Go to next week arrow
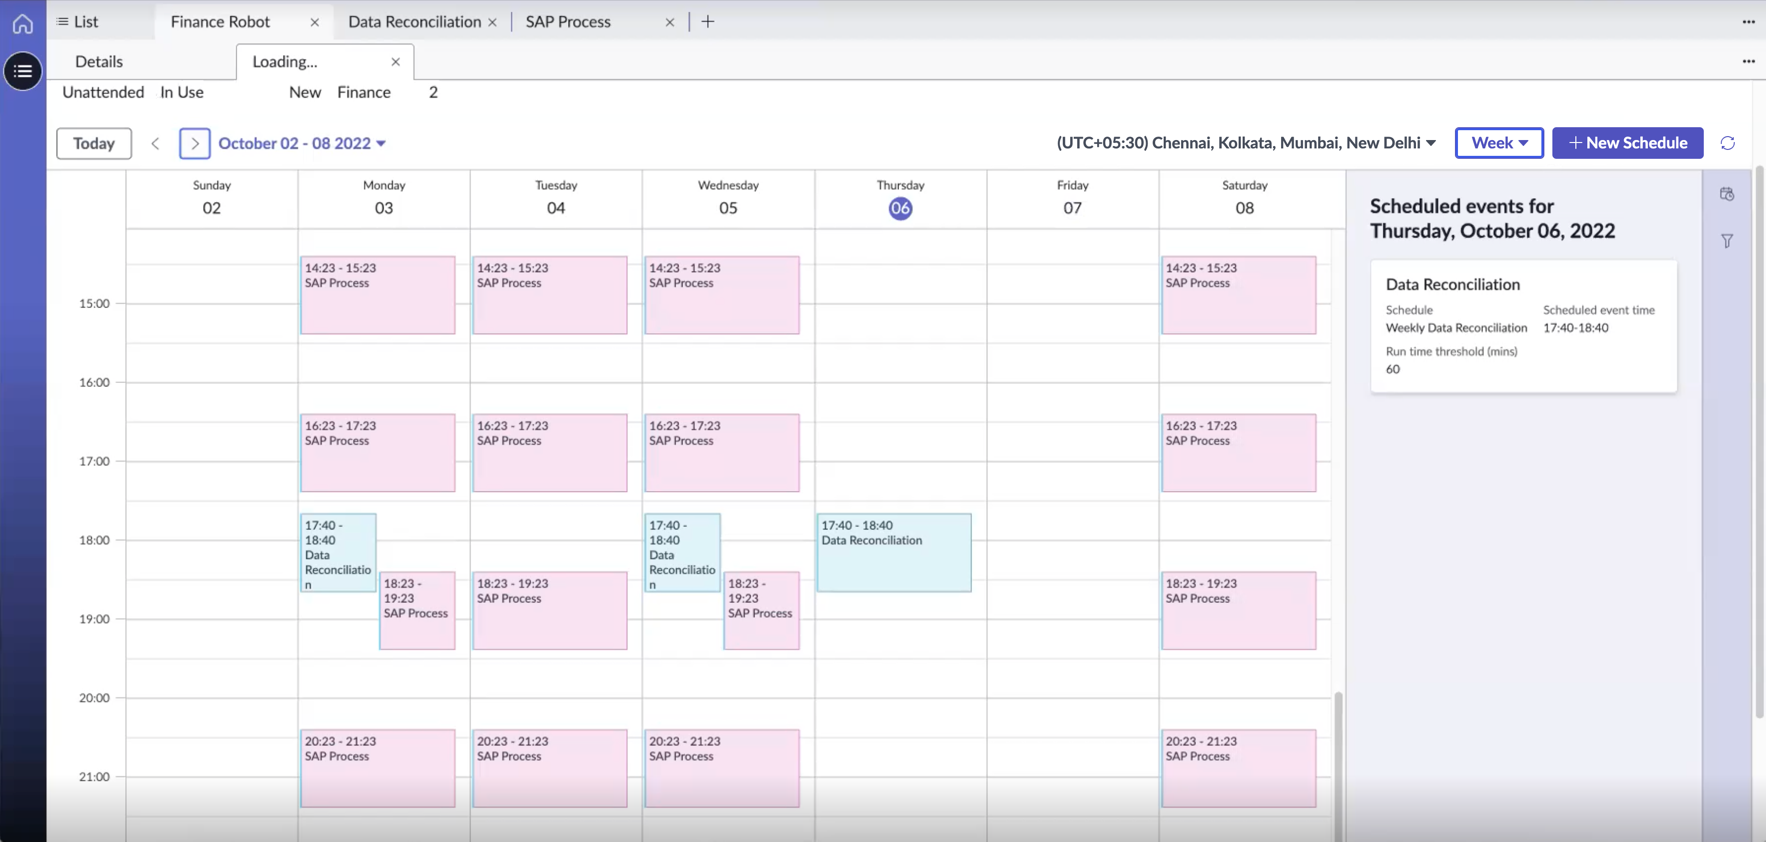The height and width of the screenshot is (842, 1766). (195, 143)
